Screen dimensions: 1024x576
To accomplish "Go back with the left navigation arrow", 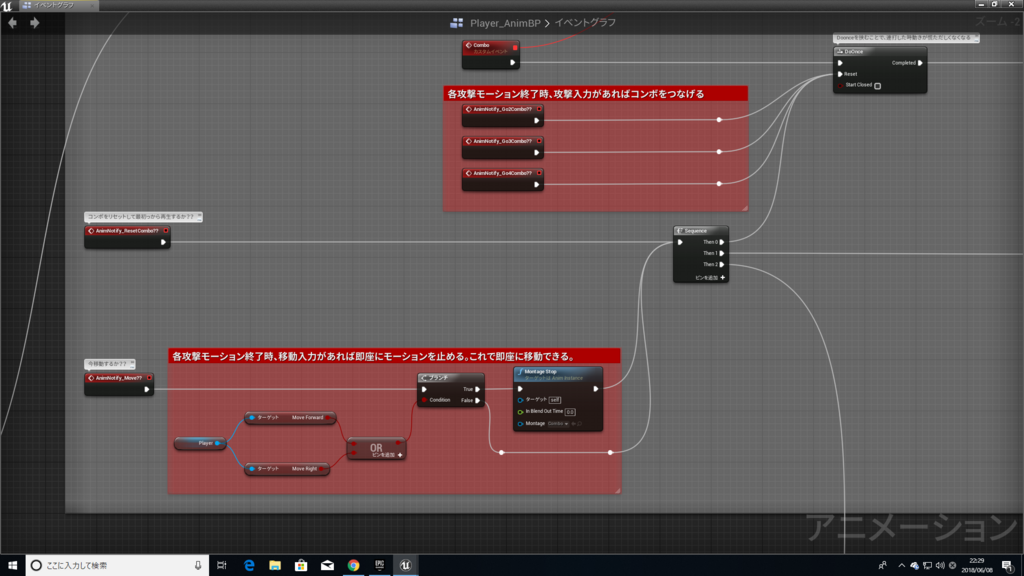I will (x=12, y=23).
